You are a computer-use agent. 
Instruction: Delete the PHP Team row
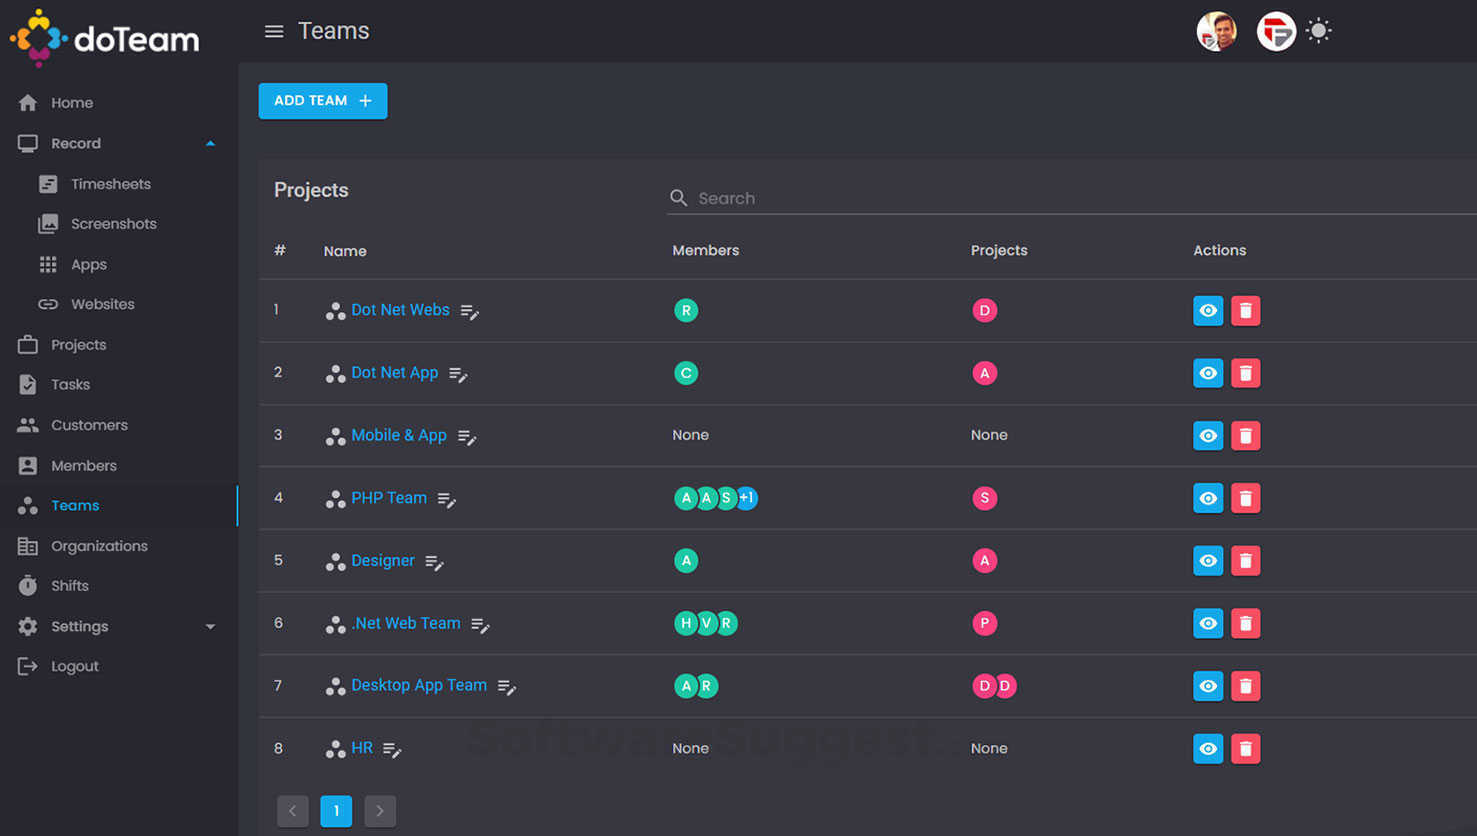1245,498
